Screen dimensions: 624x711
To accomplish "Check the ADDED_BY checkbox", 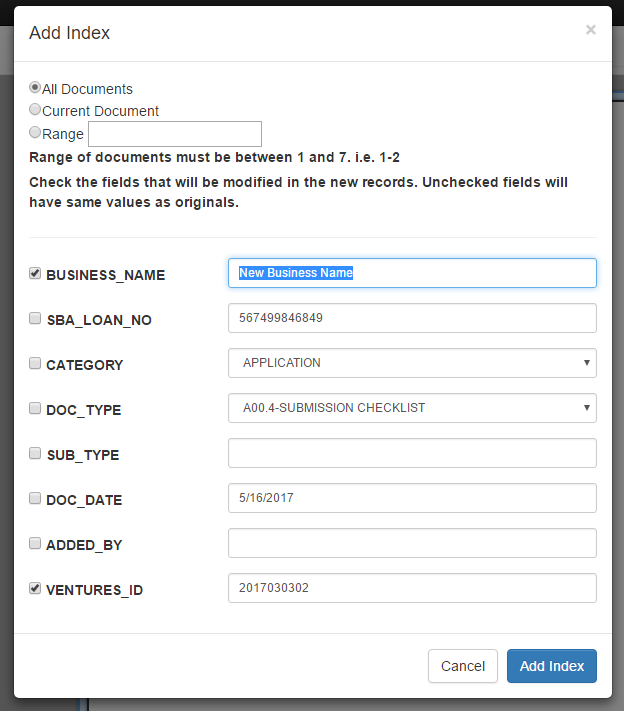I will (x=35, y=543).
